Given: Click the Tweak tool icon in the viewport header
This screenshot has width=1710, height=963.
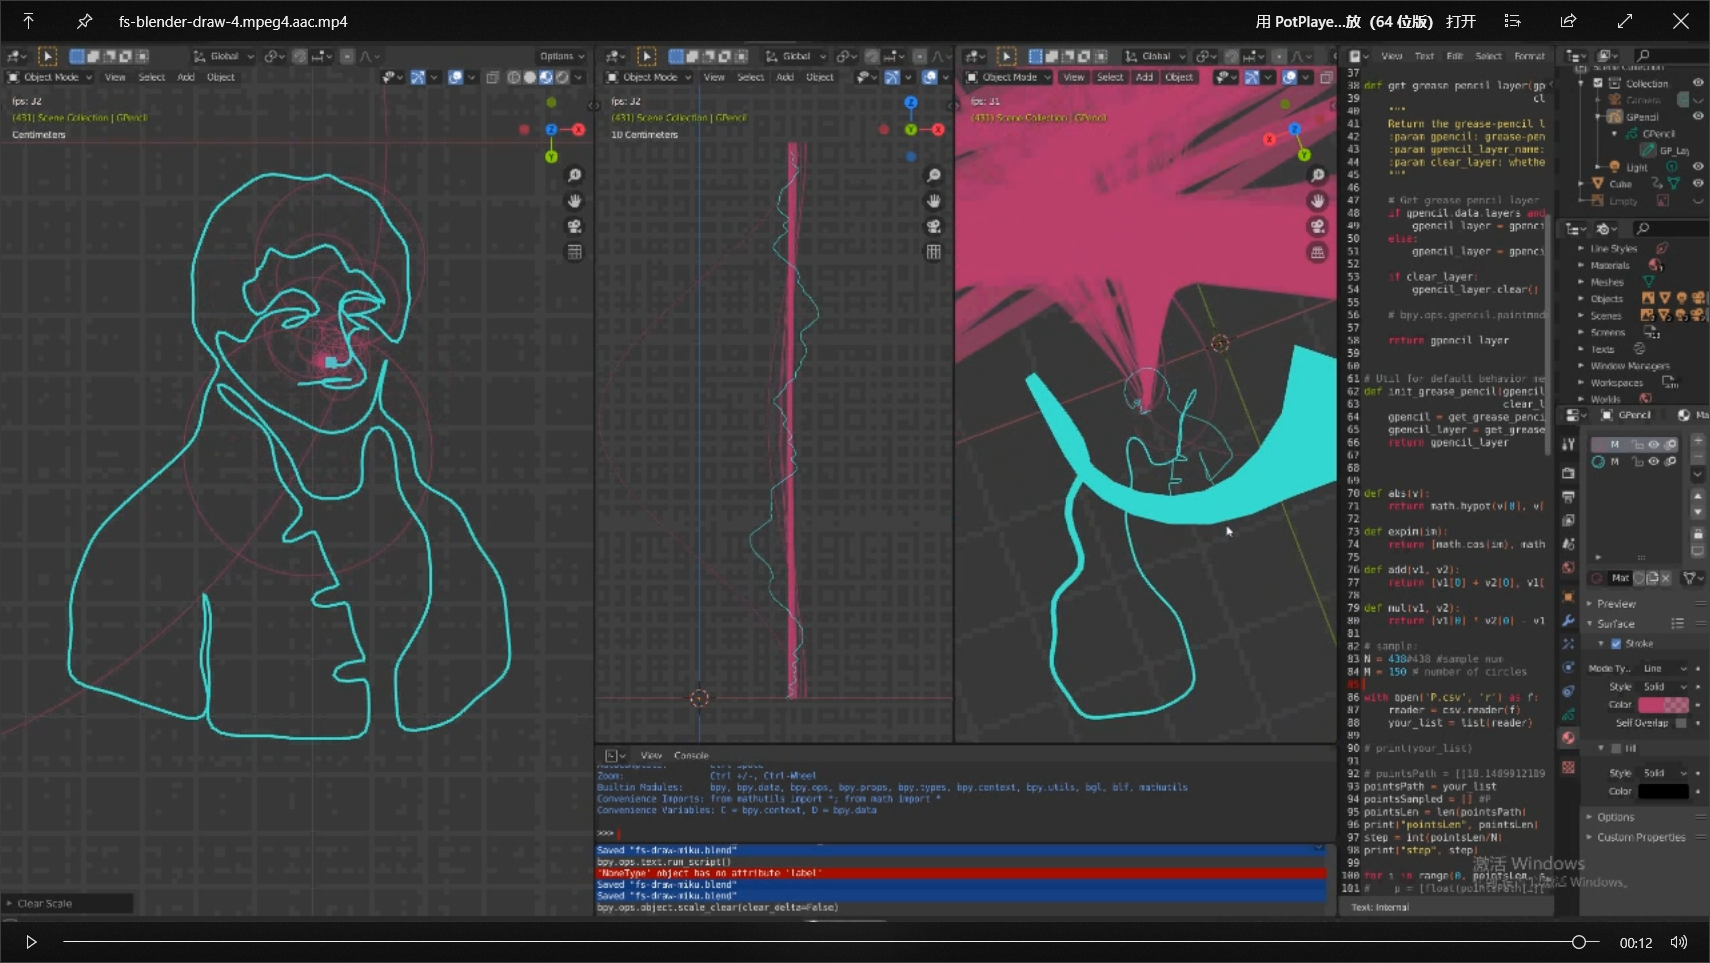Looking at the screenshot, I should click(47, 57).
